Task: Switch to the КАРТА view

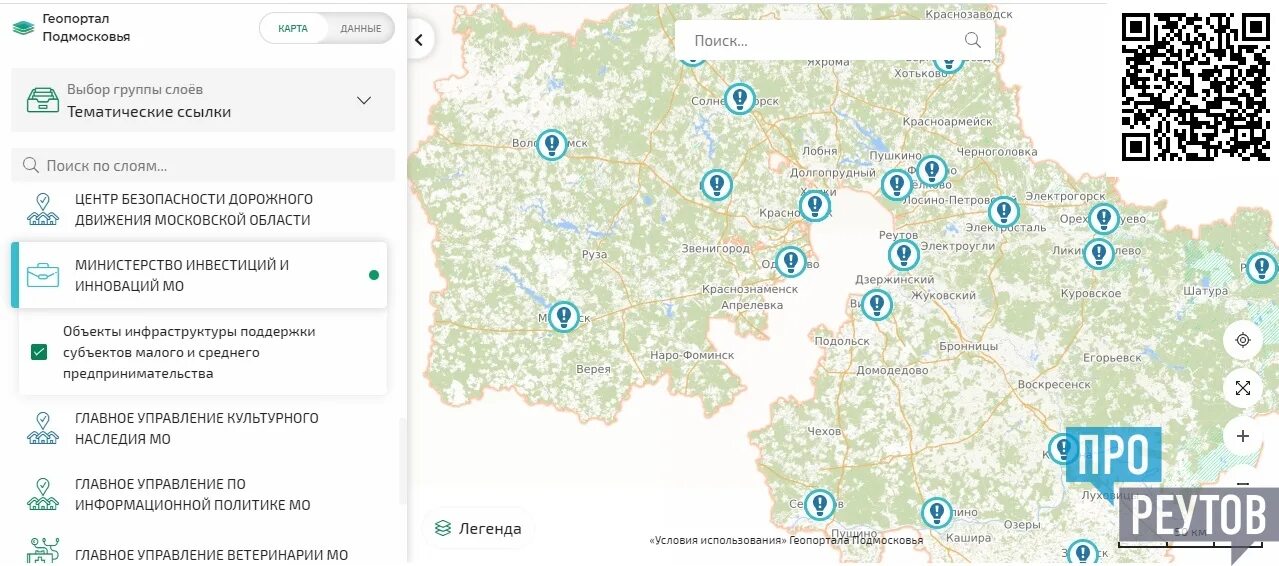Action: pos(293,28)
